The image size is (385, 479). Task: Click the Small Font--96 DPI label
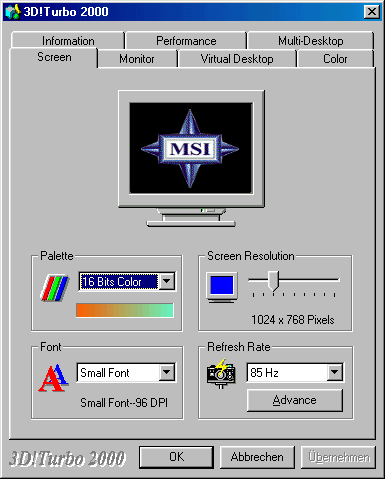(124, 403)
